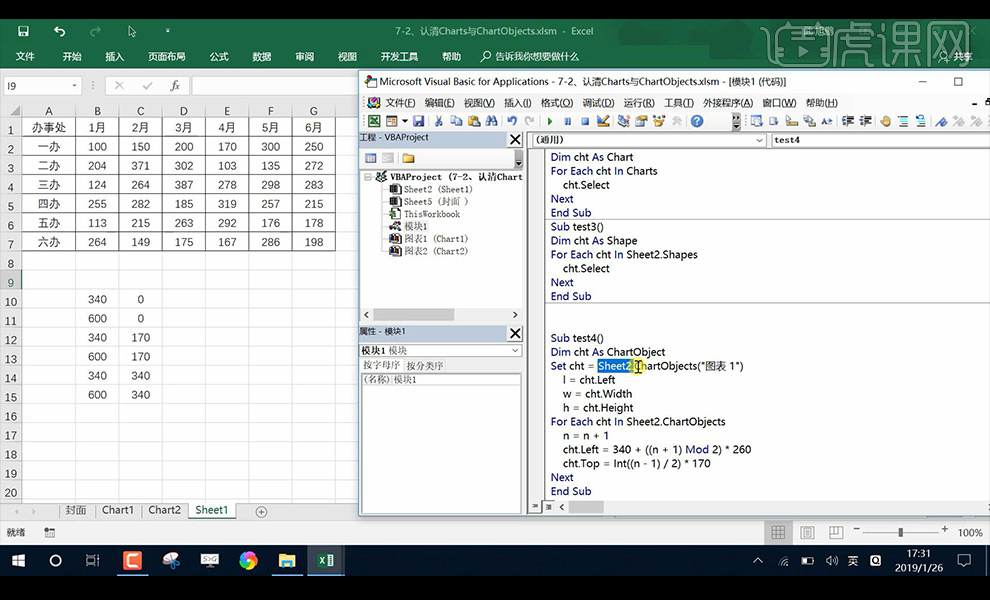Open the 模块1 properties object dropdown
Screen dimensions: 990x600
pyautogui.click(x=515, y=351)
